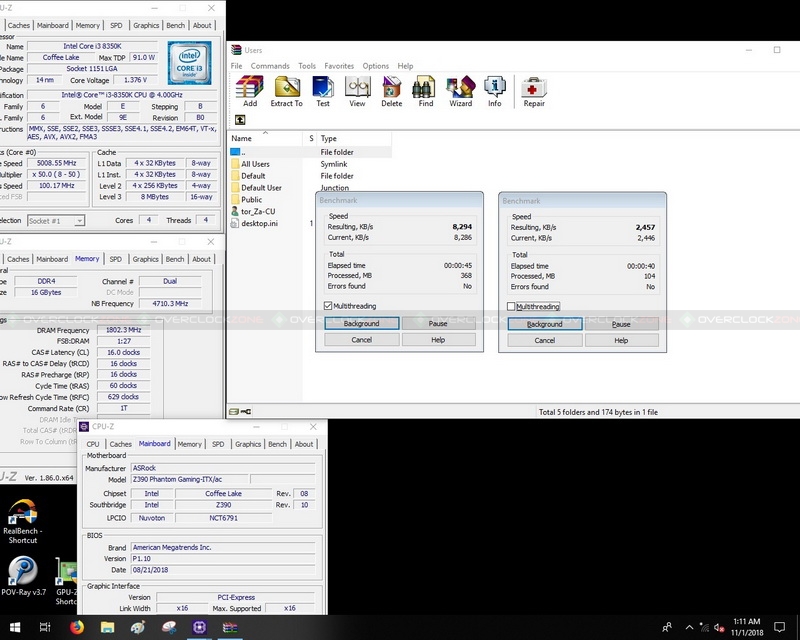
Task: Launch the WinRAR Wizard
Action: point(460,91)
